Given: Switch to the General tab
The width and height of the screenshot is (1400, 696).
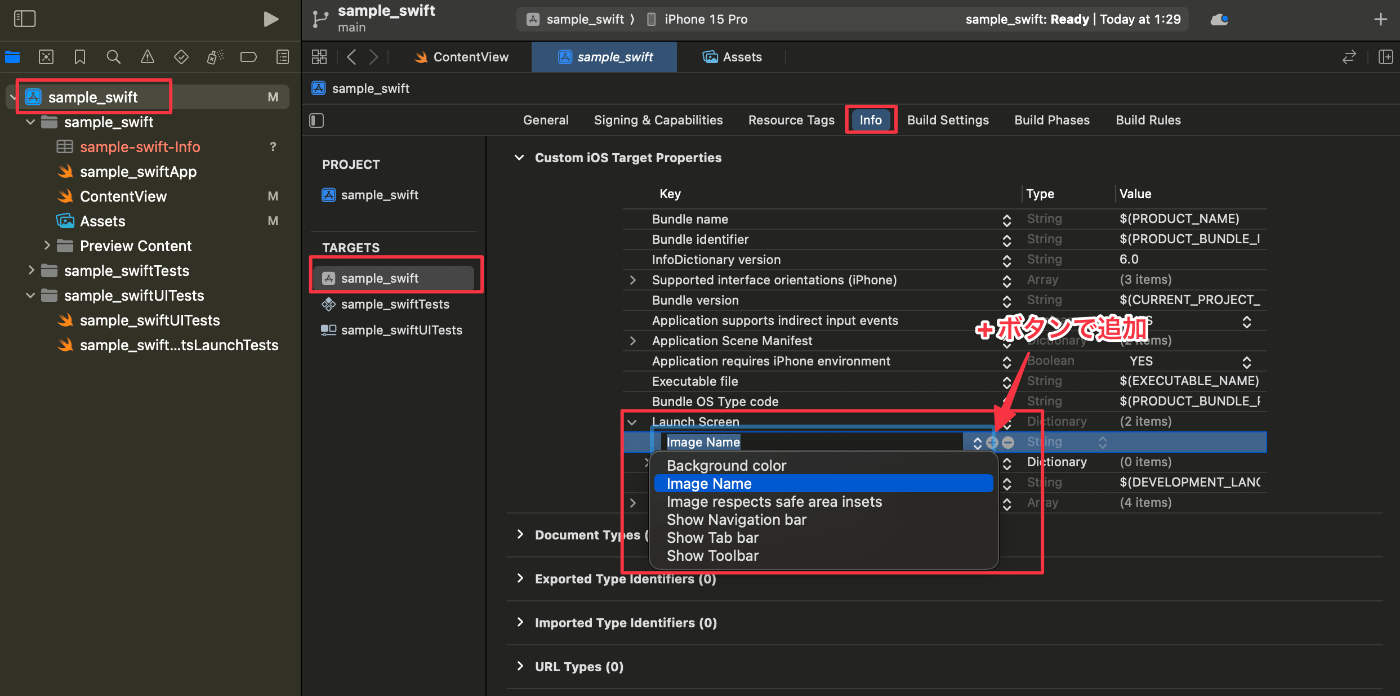Looking at the screenshot, I should pos(546,120).
